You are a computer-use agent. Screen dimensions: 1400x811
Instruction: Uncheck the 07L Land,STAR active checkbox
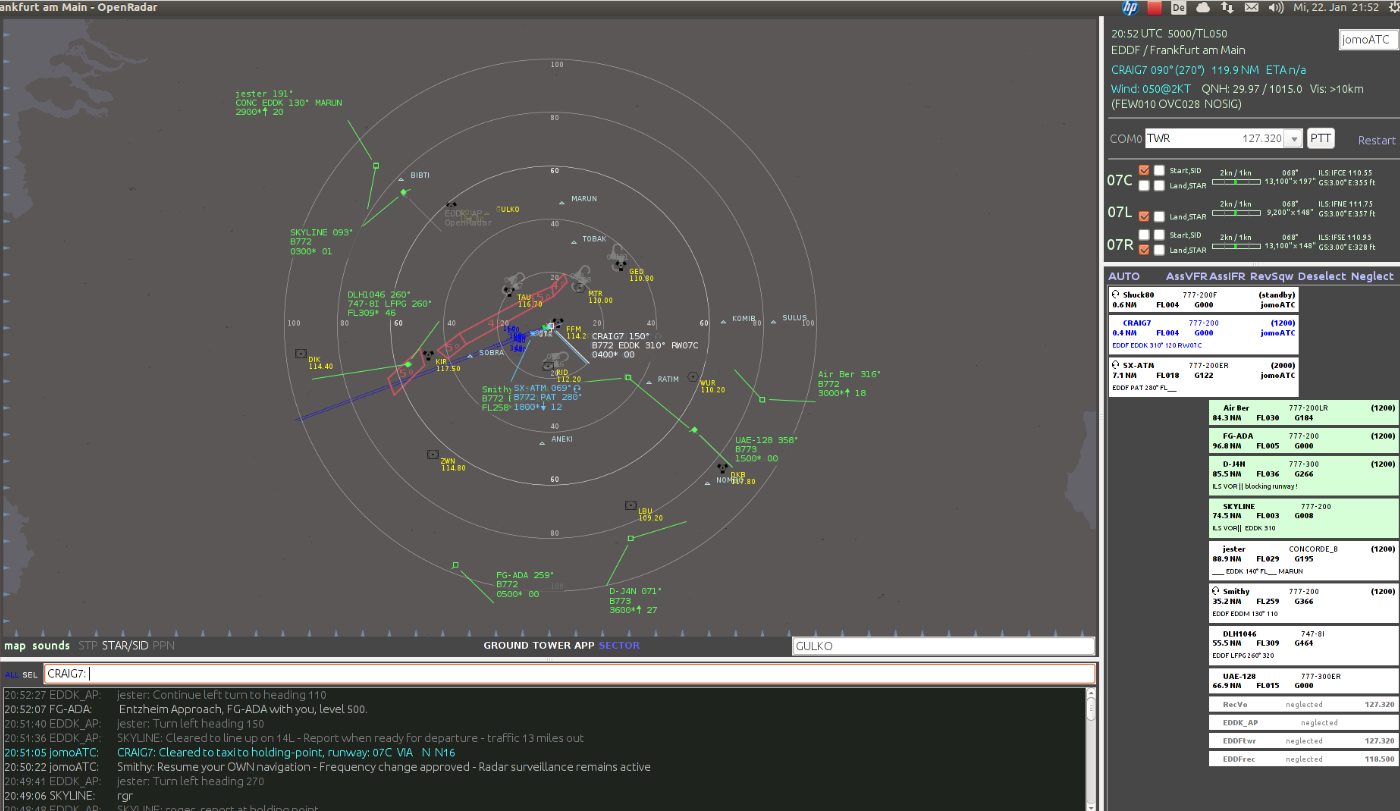tap(1144, 216)
